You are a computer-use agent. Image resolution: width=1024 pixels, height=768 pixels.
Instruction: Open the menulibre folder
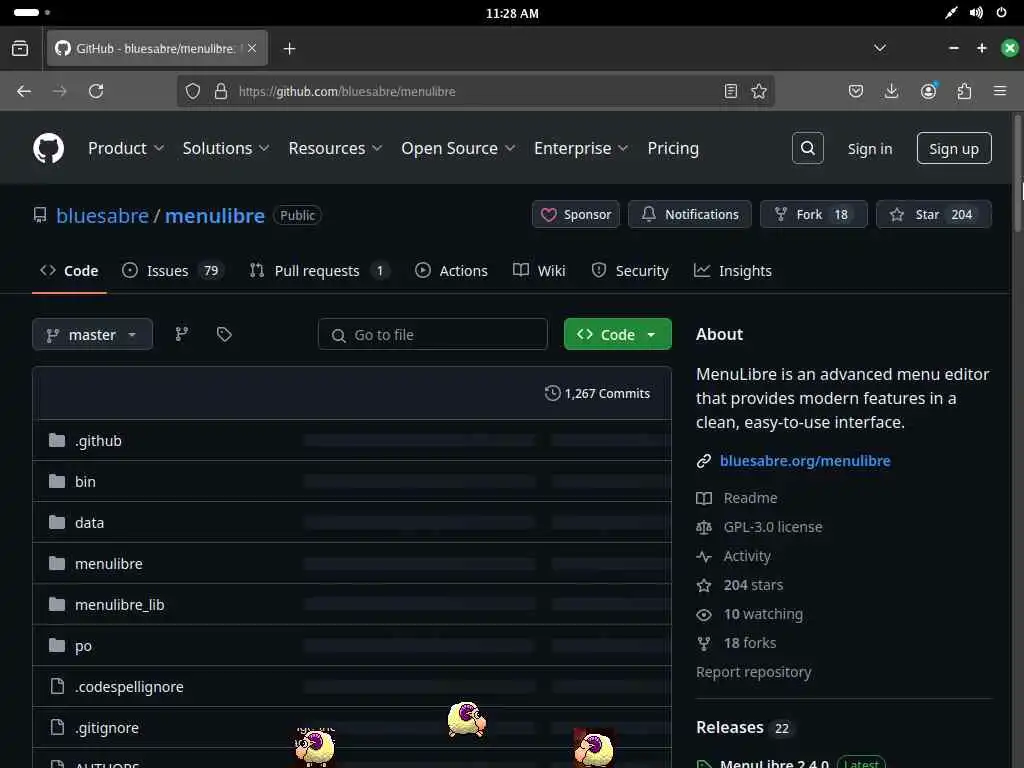pos(108,564)
